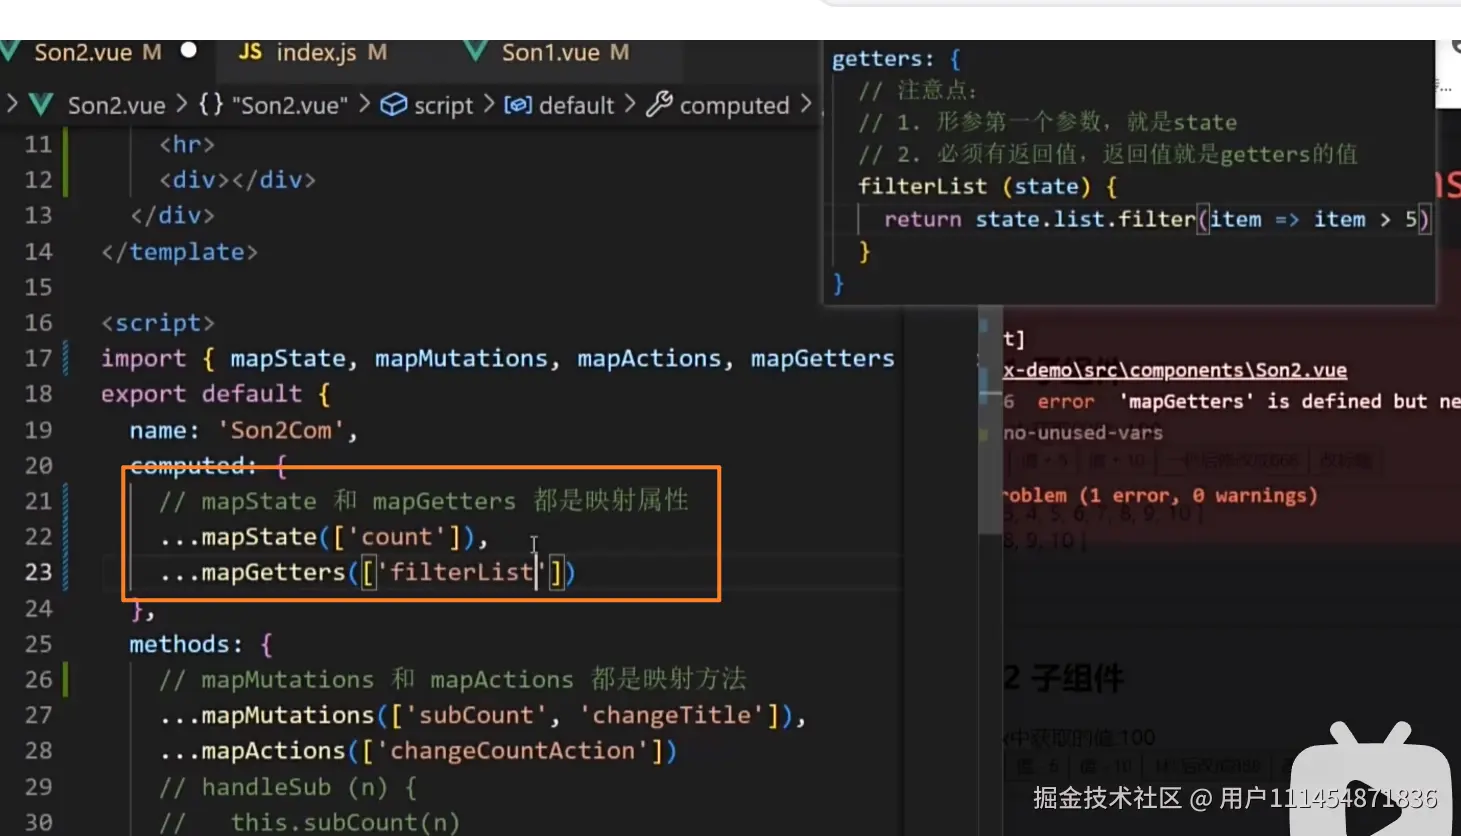Click 'changeCountAction' in mapActions
This screenshot has height=836, width=1461.
pyautogui.click(x=512, y=751)
